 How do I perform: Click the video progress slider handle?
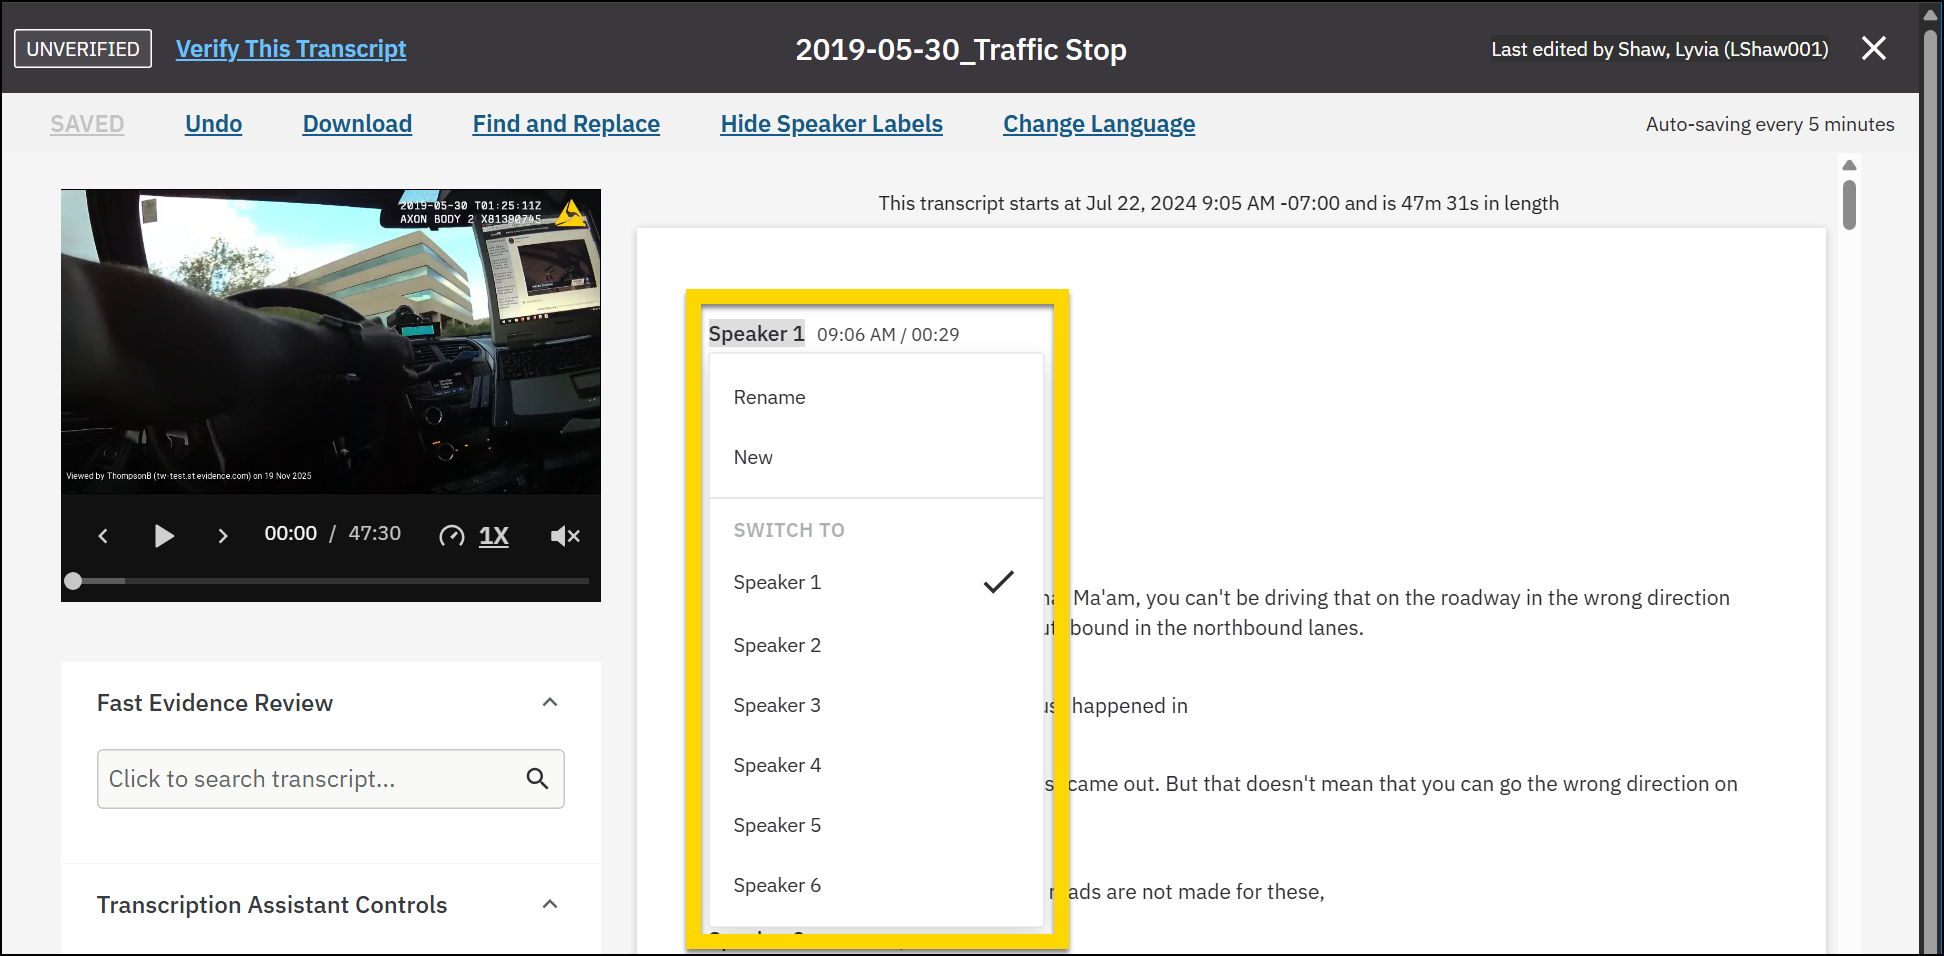73,581
